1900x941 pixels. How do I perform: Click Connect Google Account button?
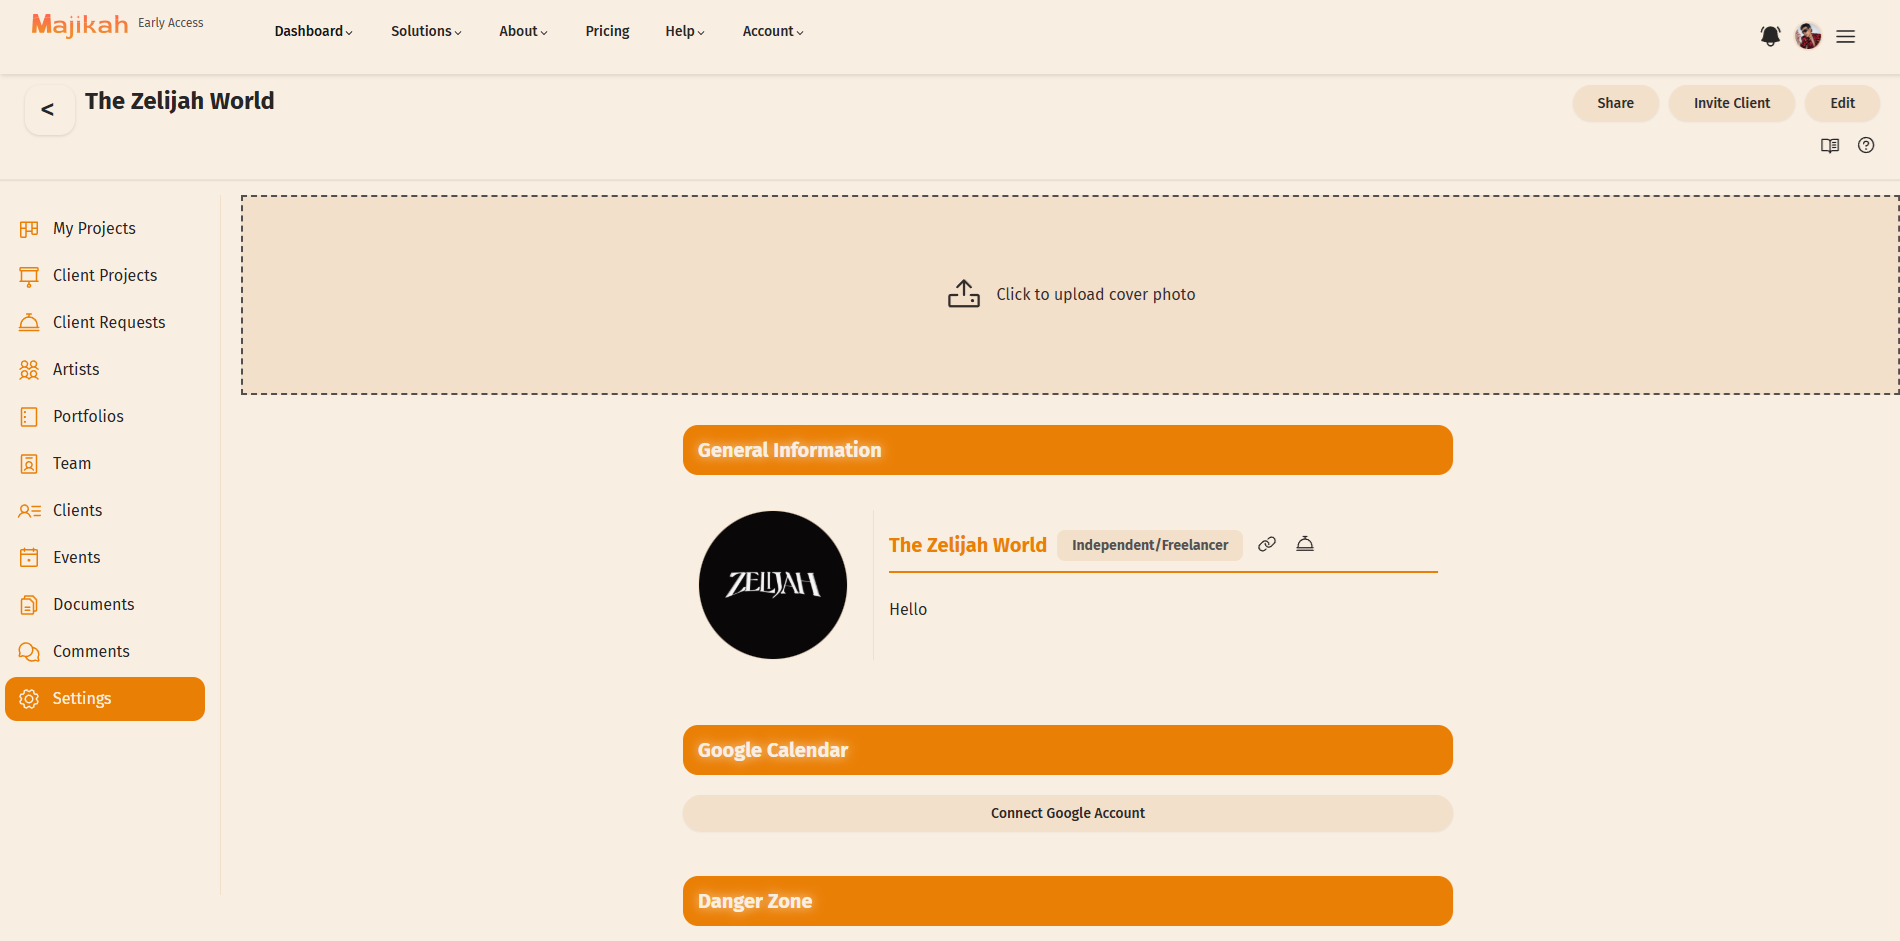pos(1068,813)
